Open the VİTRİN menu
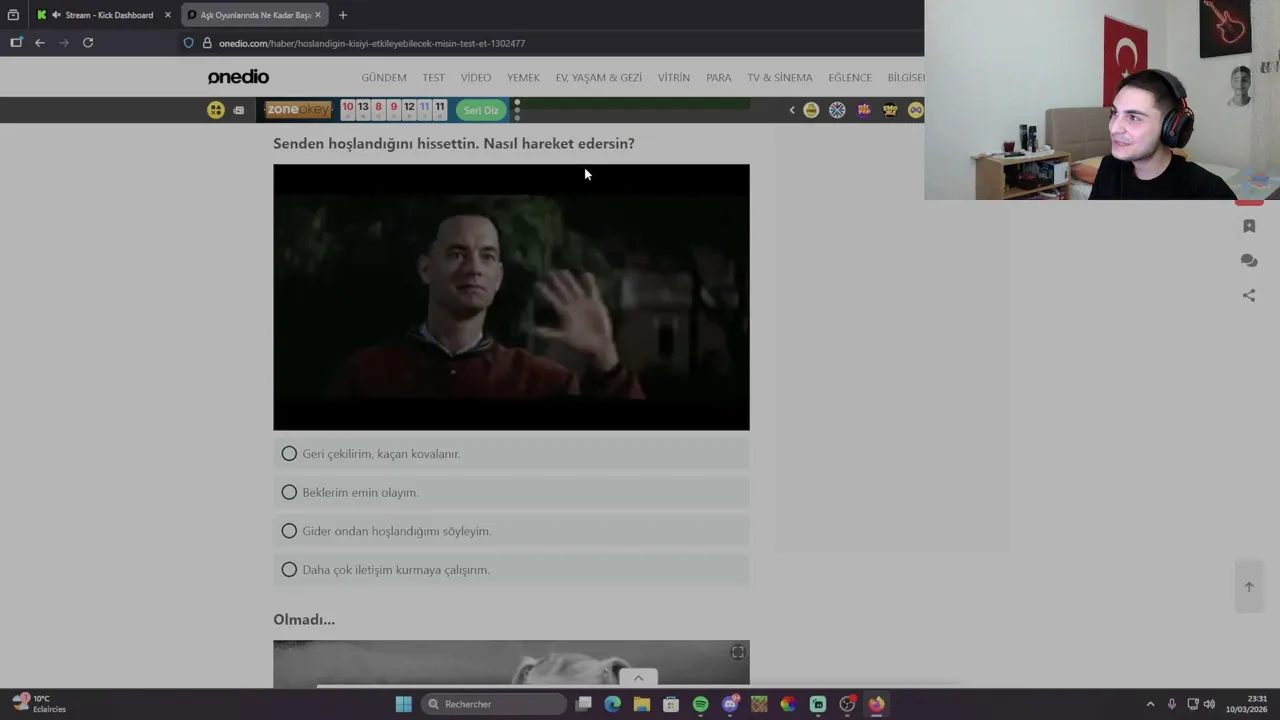 [674, 77]
